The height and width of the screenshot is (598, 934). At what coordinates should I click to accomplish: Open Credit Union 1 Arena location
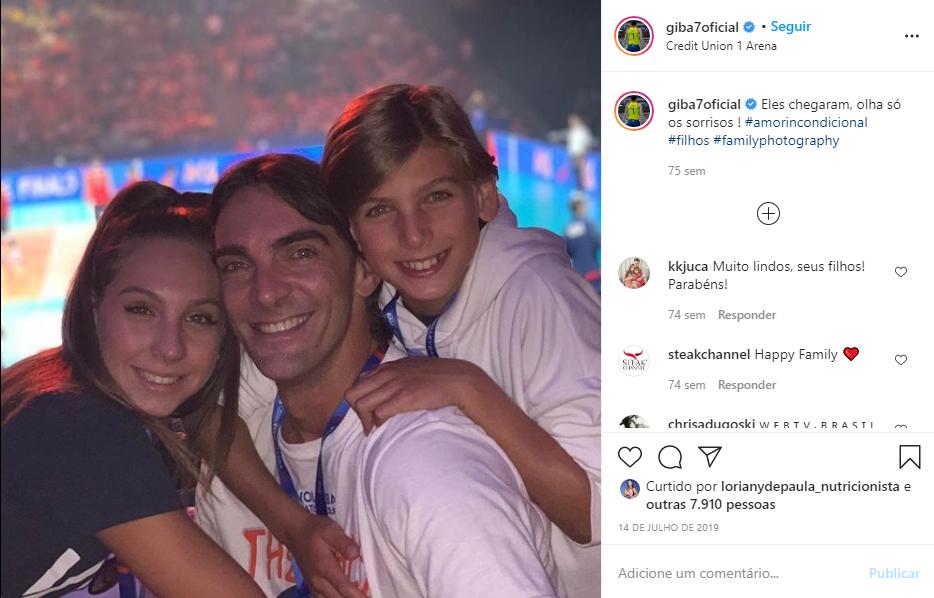[721, 46]
